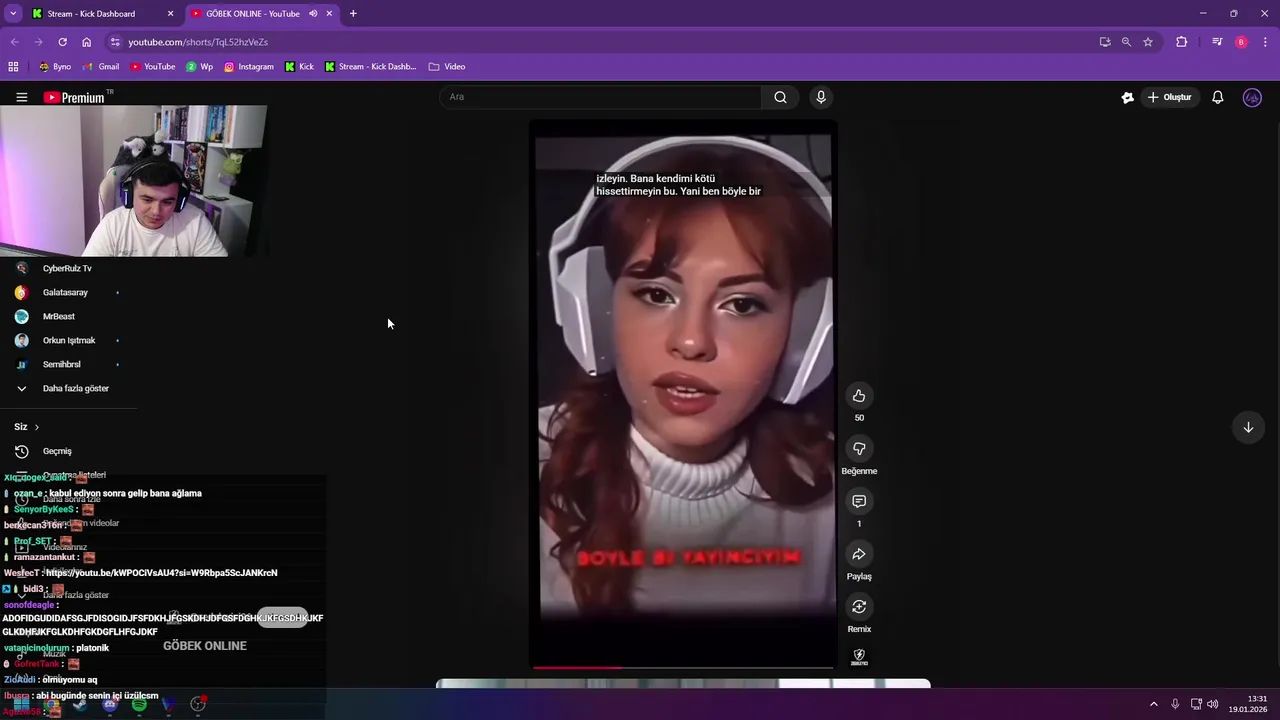Open the YouTube hamburger guide menu

click(x=21, y=97)
